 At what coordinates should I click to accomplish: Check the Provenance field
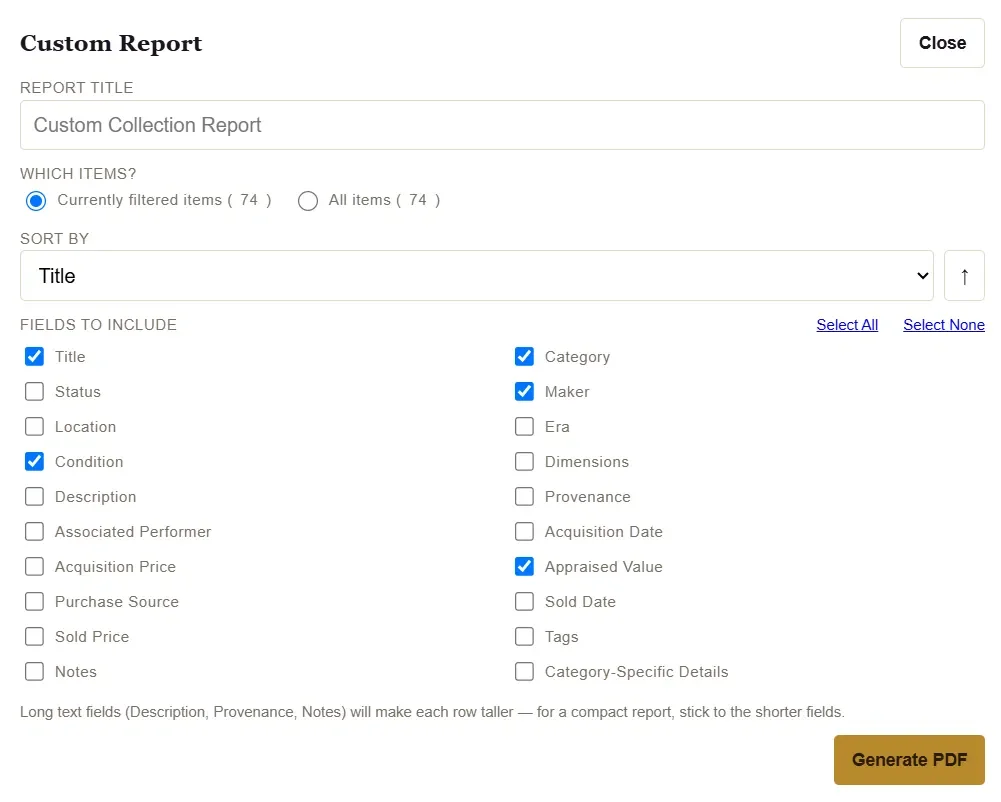point(524,497)
